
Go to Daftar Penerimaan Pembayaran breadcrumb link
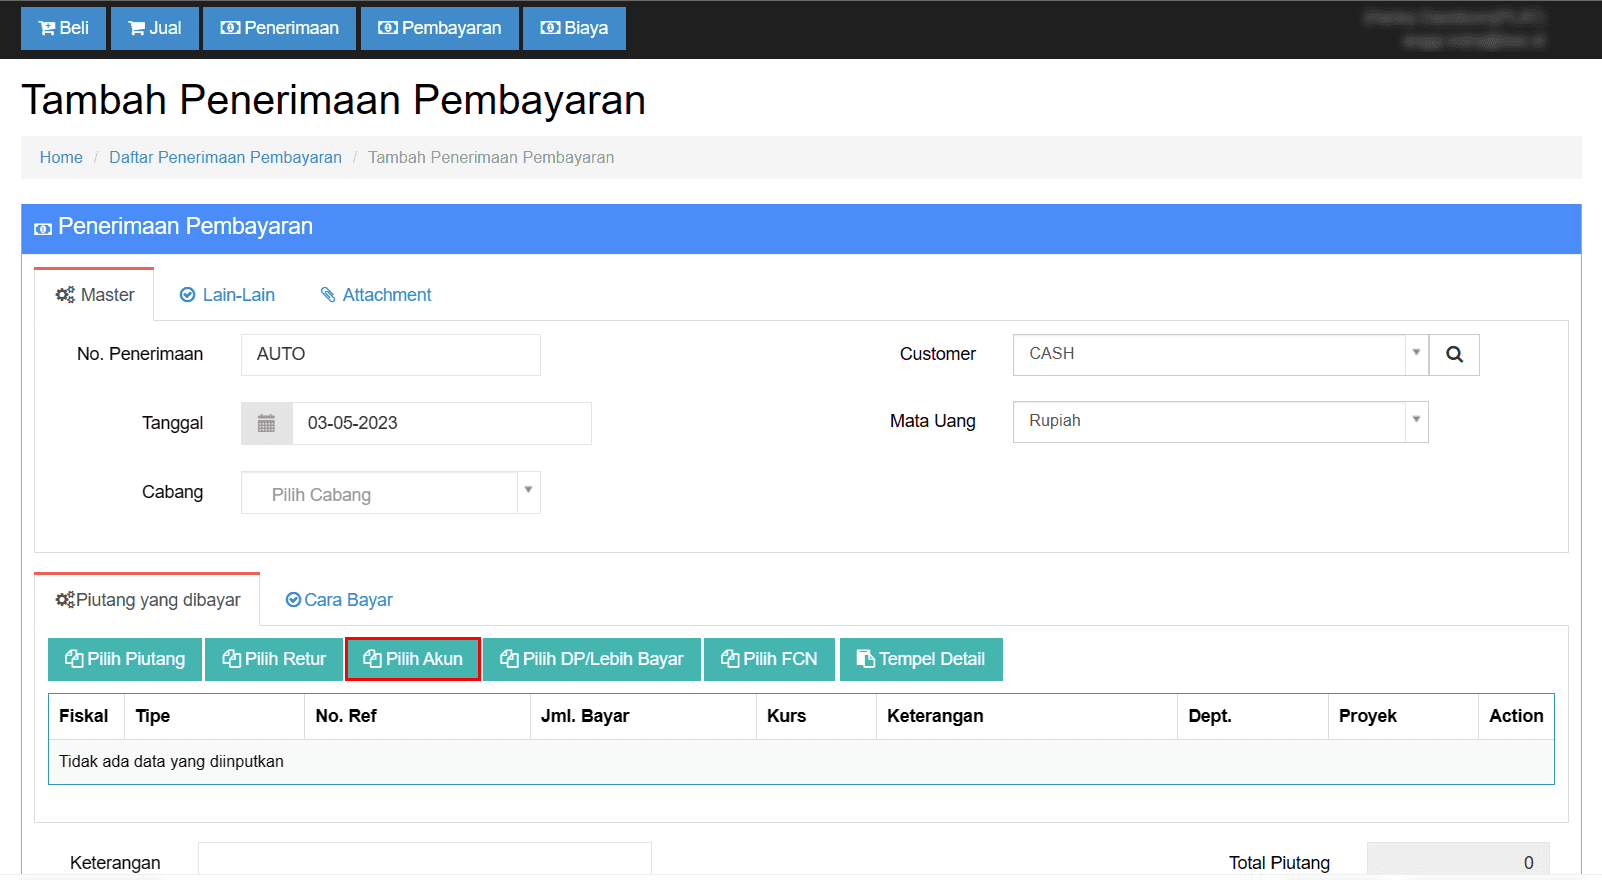[225, 158]
